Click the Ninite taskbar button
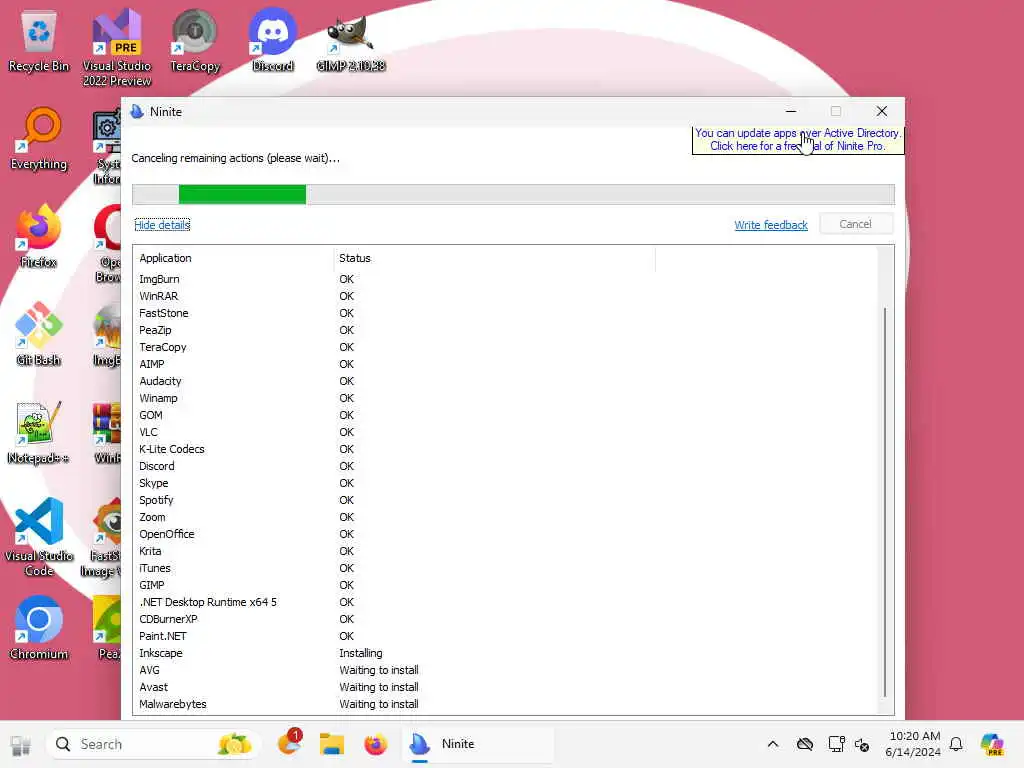1024x768 pixels. (478, 744)
